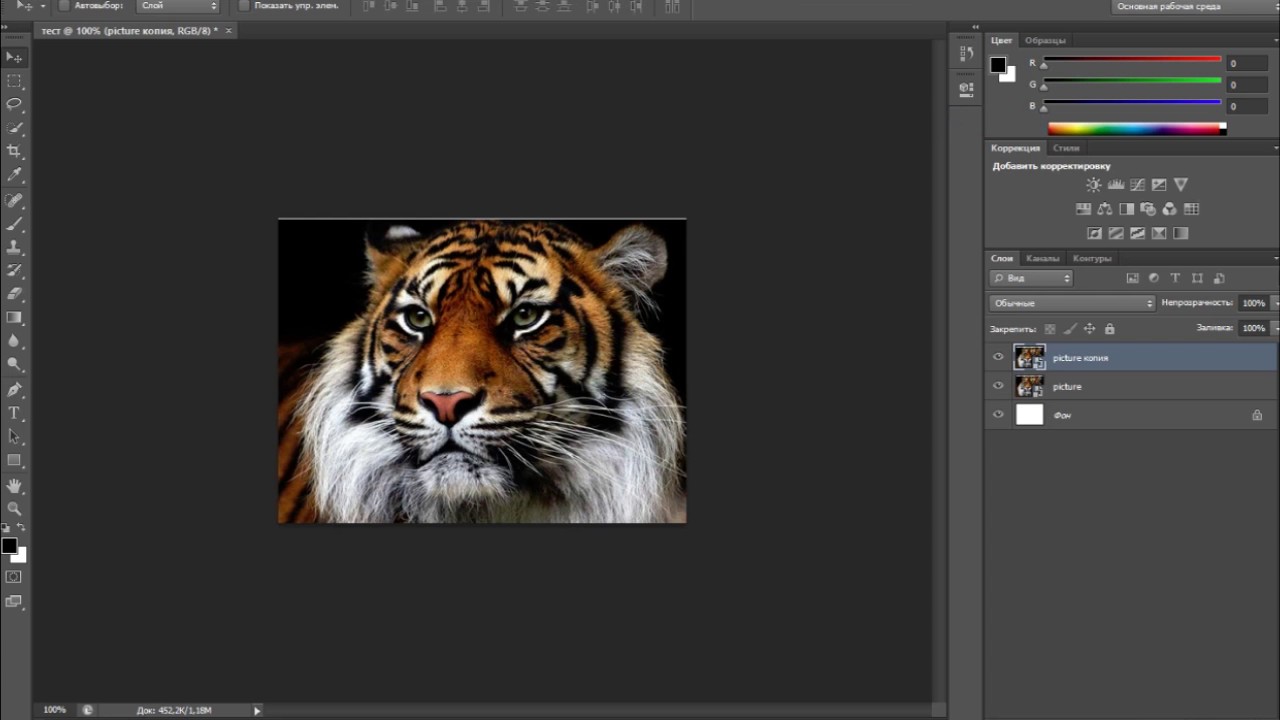
Task: Enable the Автовыбор checkbox
Action: pos(65,6)
